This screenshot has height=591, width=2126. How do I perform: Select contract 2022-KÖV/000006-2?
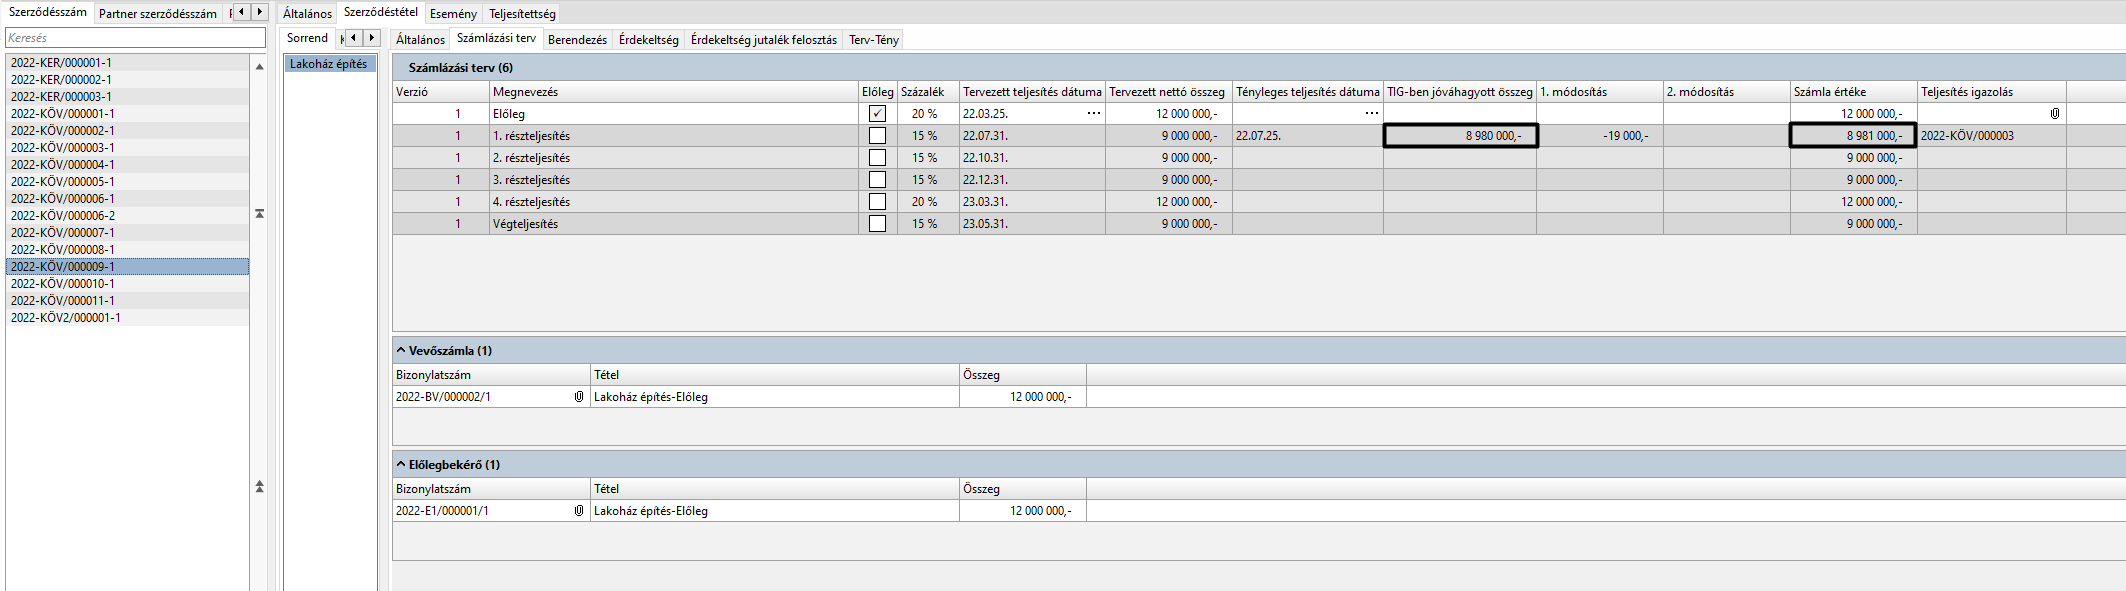pos(127,216)
